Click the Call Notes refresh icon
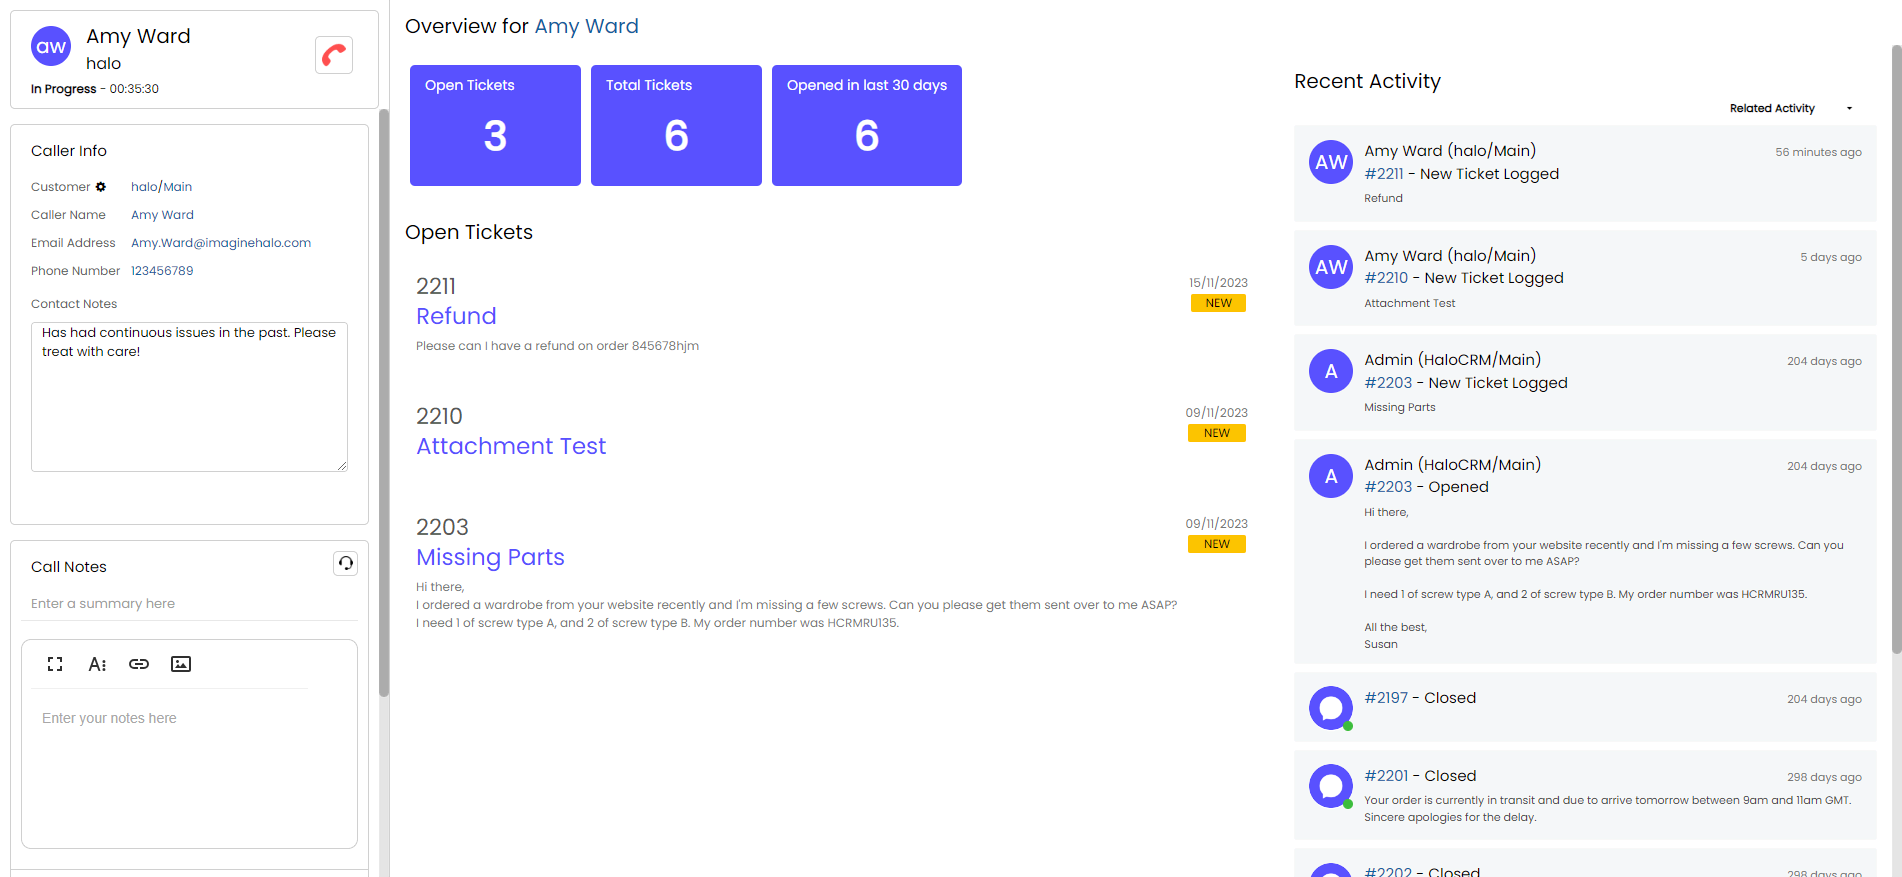1902x877 pixels. [345, 564]
